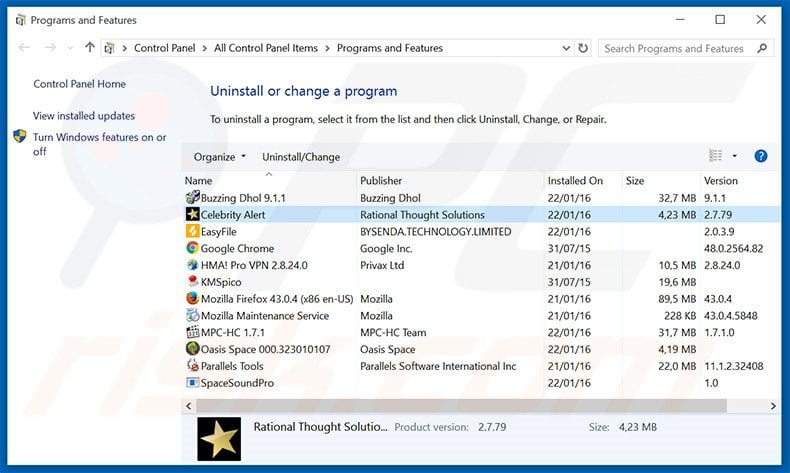Image resolution: width=790 pixels, height=473 pixels.
Task: Select Mozilla Maintenance Service entry
Action: click(x=265, y=316)
